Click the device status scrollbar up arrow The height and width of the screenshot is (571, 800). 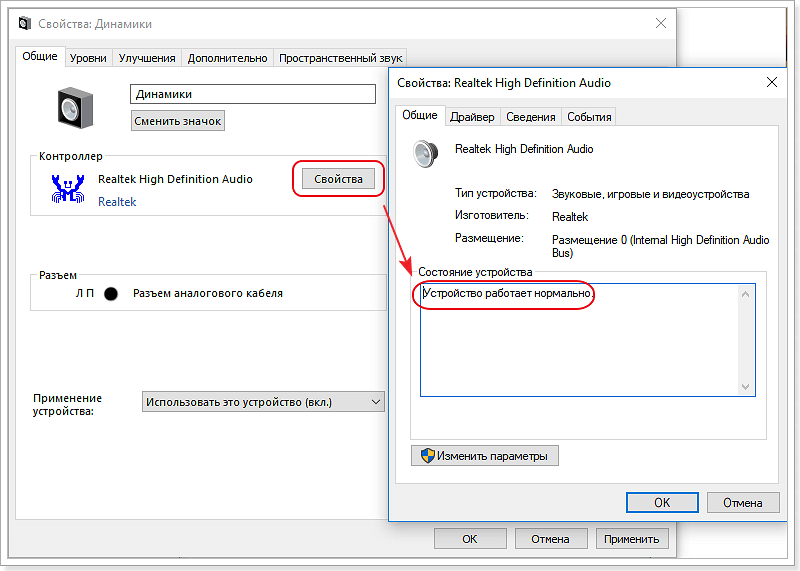pos(745,294)
